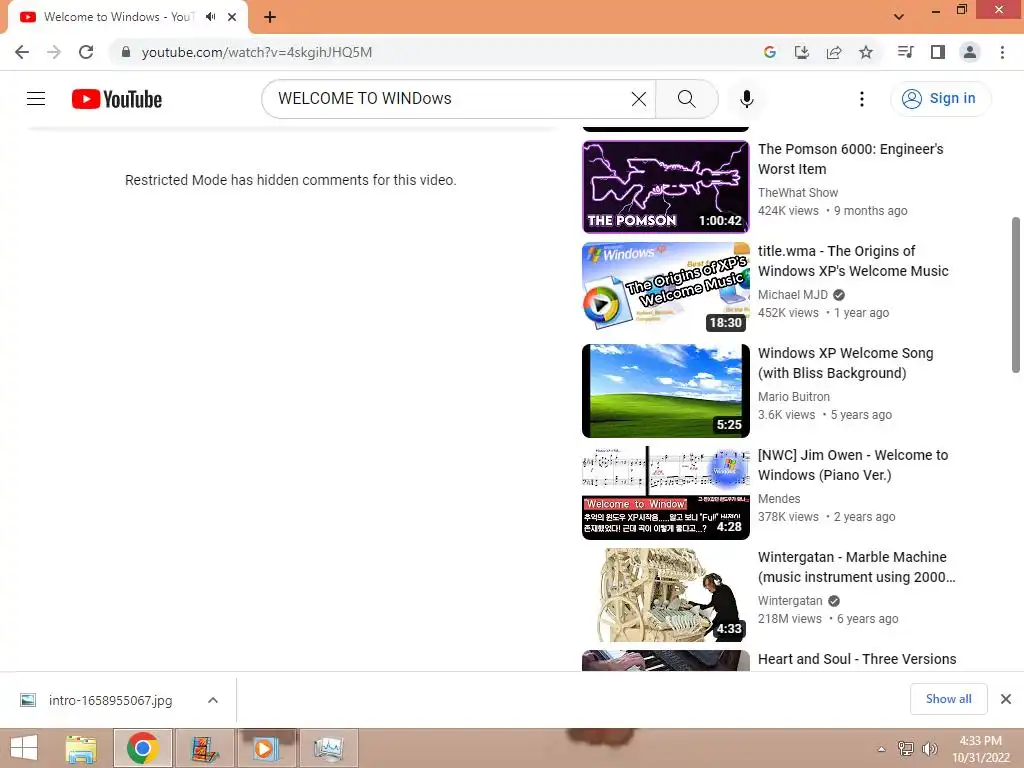
Task: Click the browser forward arrow
Action: point(54,52)
